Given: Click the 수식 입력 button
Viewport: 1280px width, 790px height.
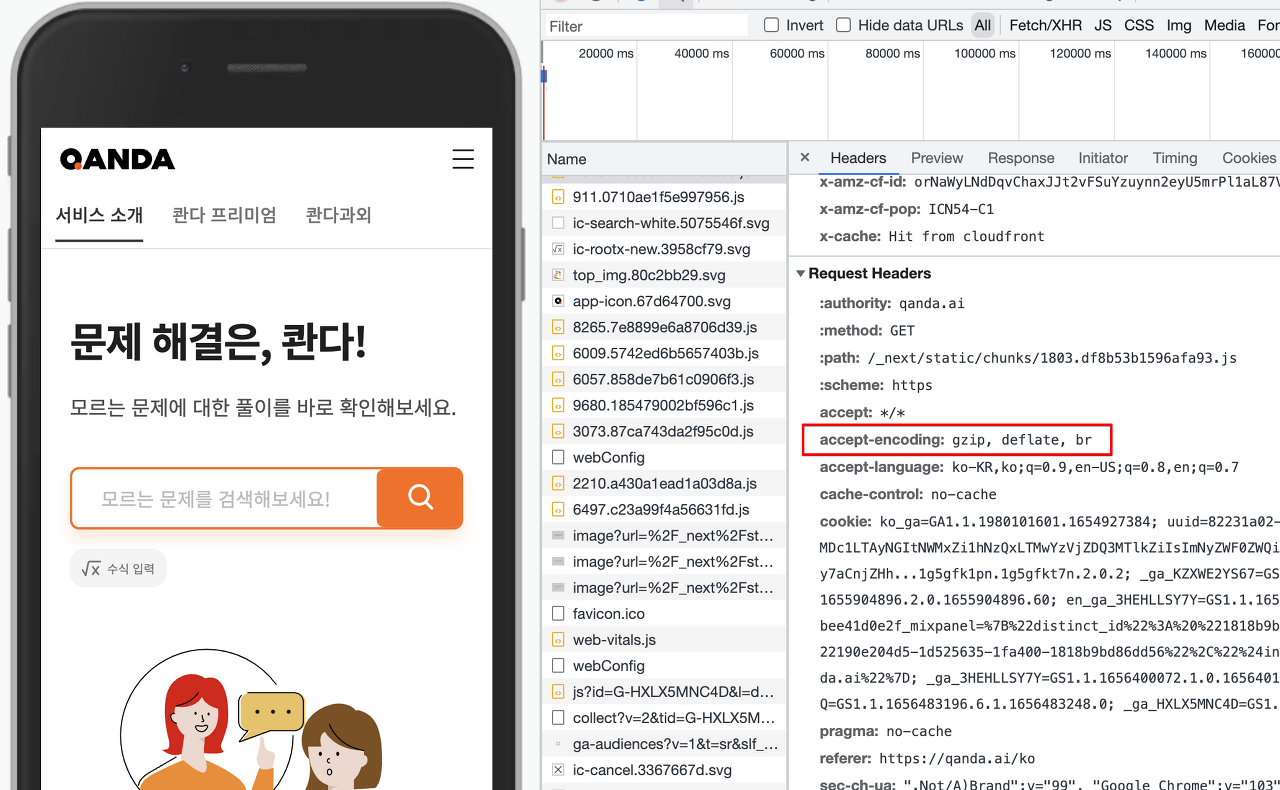Looking at the screenshot, I should (x=118, y=568).
